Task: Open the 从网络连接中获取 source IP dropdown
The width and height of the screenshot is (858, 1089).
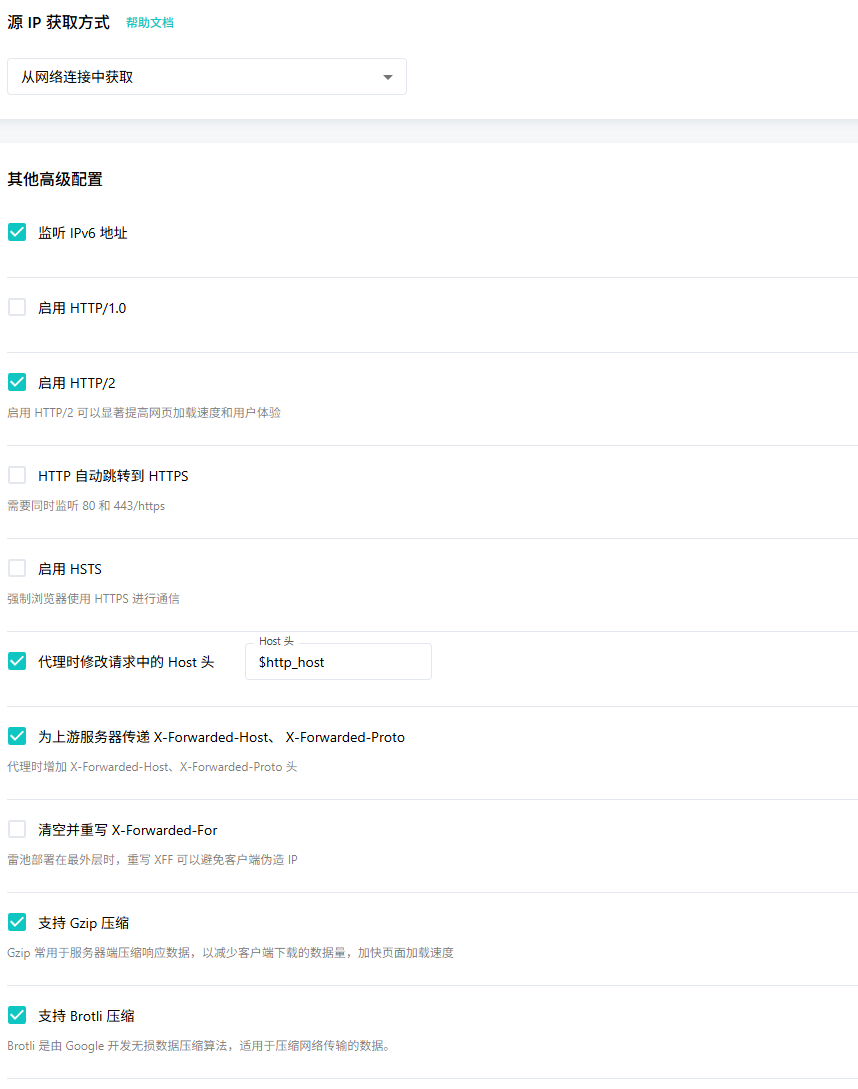Action: pyautogui.click(x=206, y=76)
